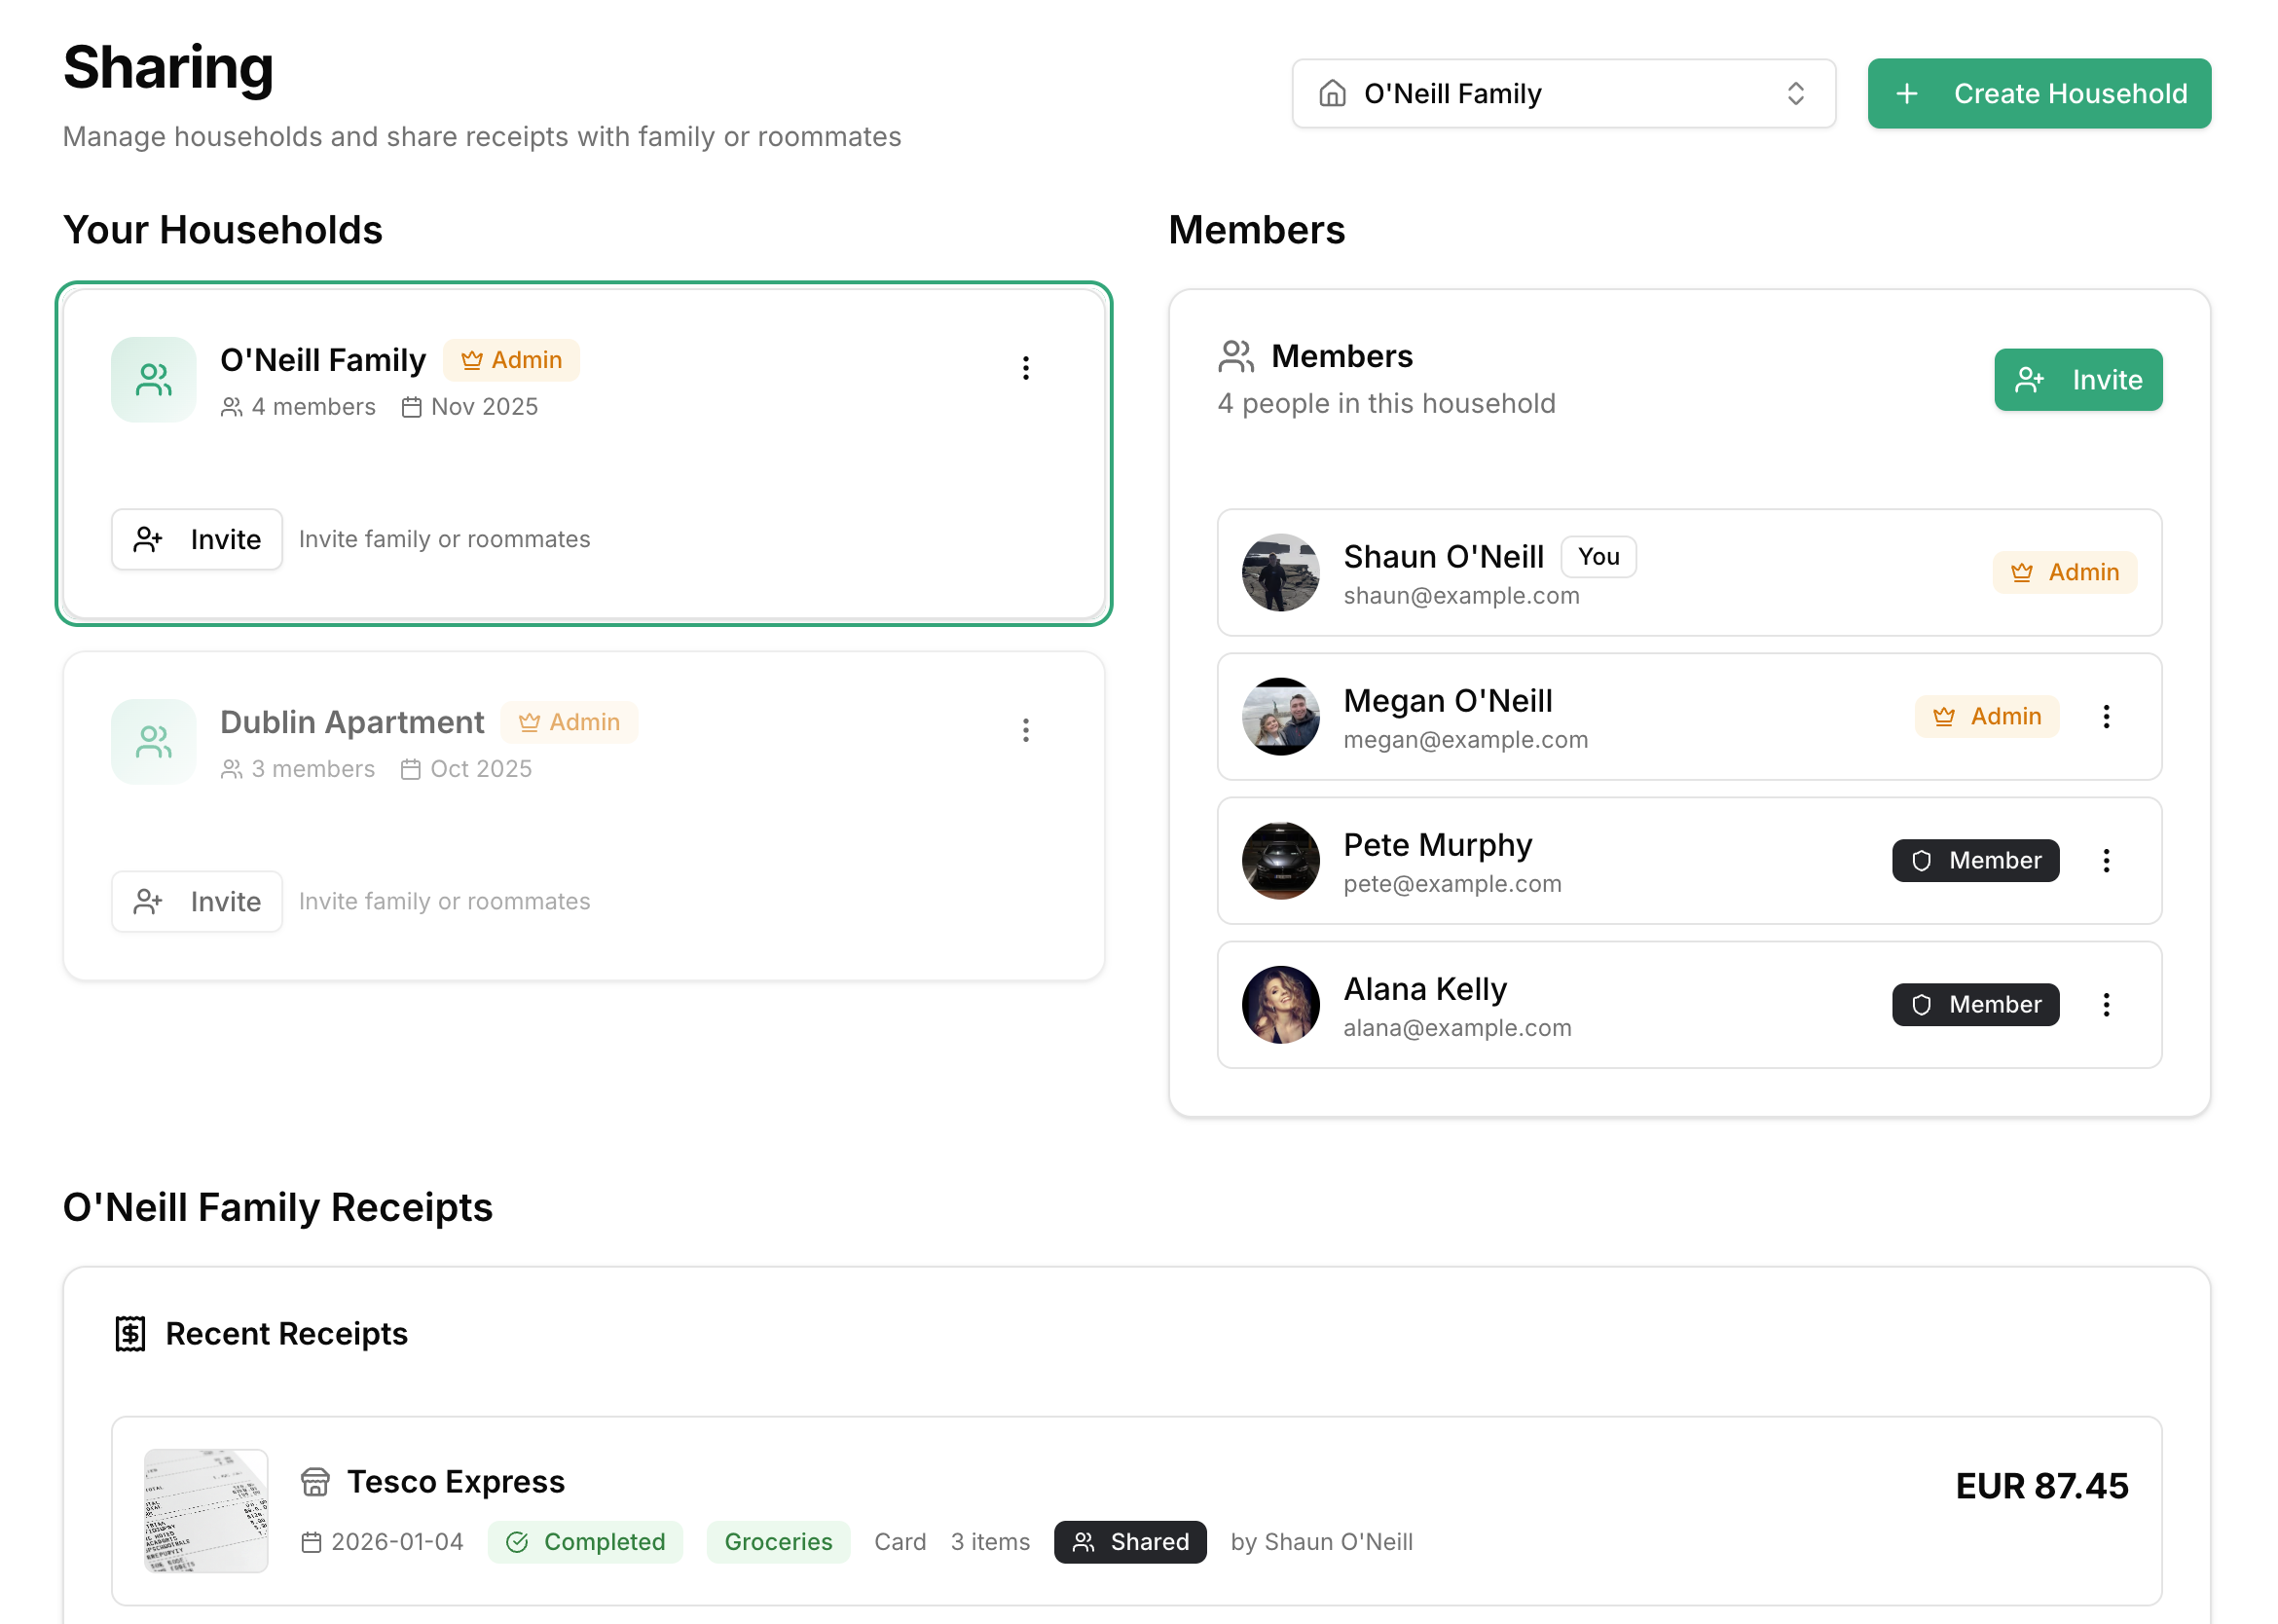Click Pete Murphy's Member role badge
Viewport: 2278px width, 1624px height.
point(1975,861)
